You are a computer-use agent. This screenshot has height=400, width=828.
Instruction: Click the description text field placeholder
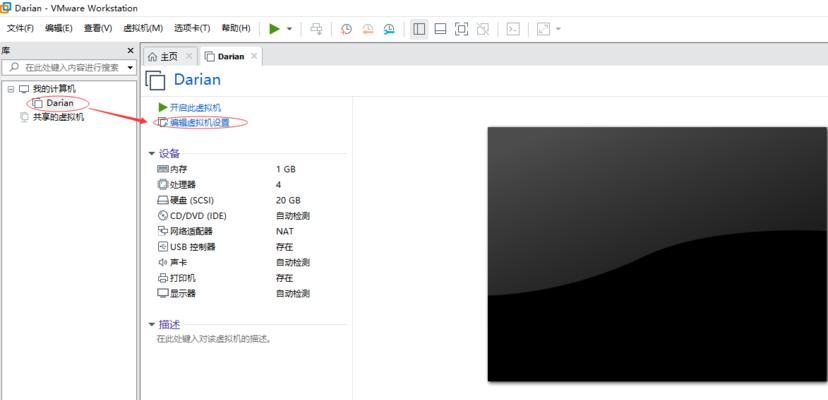click(x=214, y=339)
